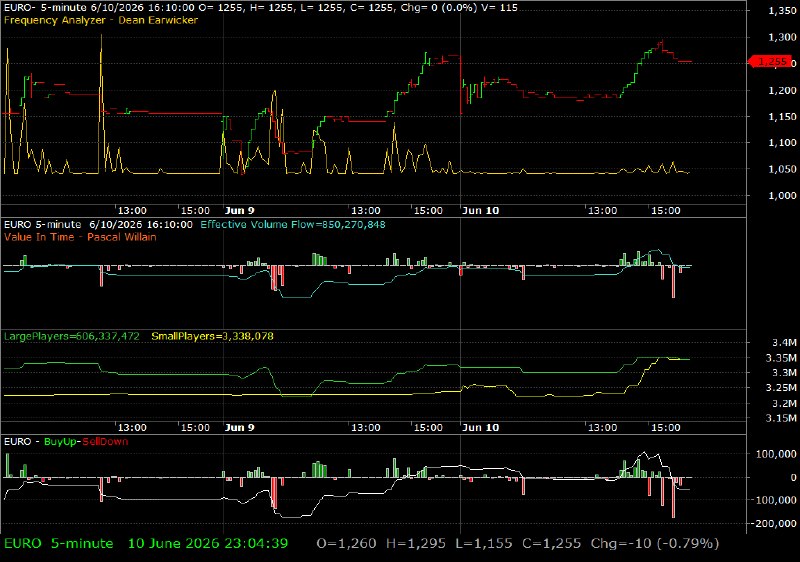Screen dimensions: 800x562
Task: Click the red 'SellDown' legend text
Action: click(105, 442)
